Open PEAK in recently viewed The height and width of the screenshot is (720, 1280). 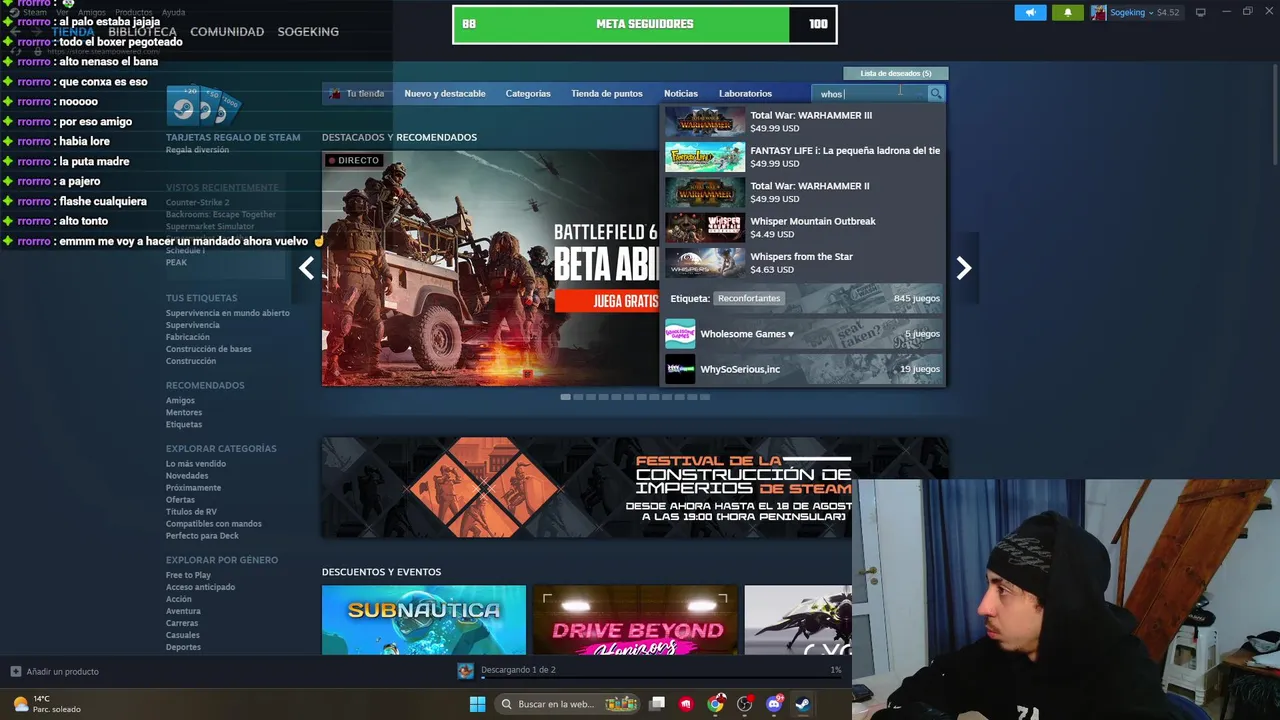pyautogui.click(x=176, y=262)
